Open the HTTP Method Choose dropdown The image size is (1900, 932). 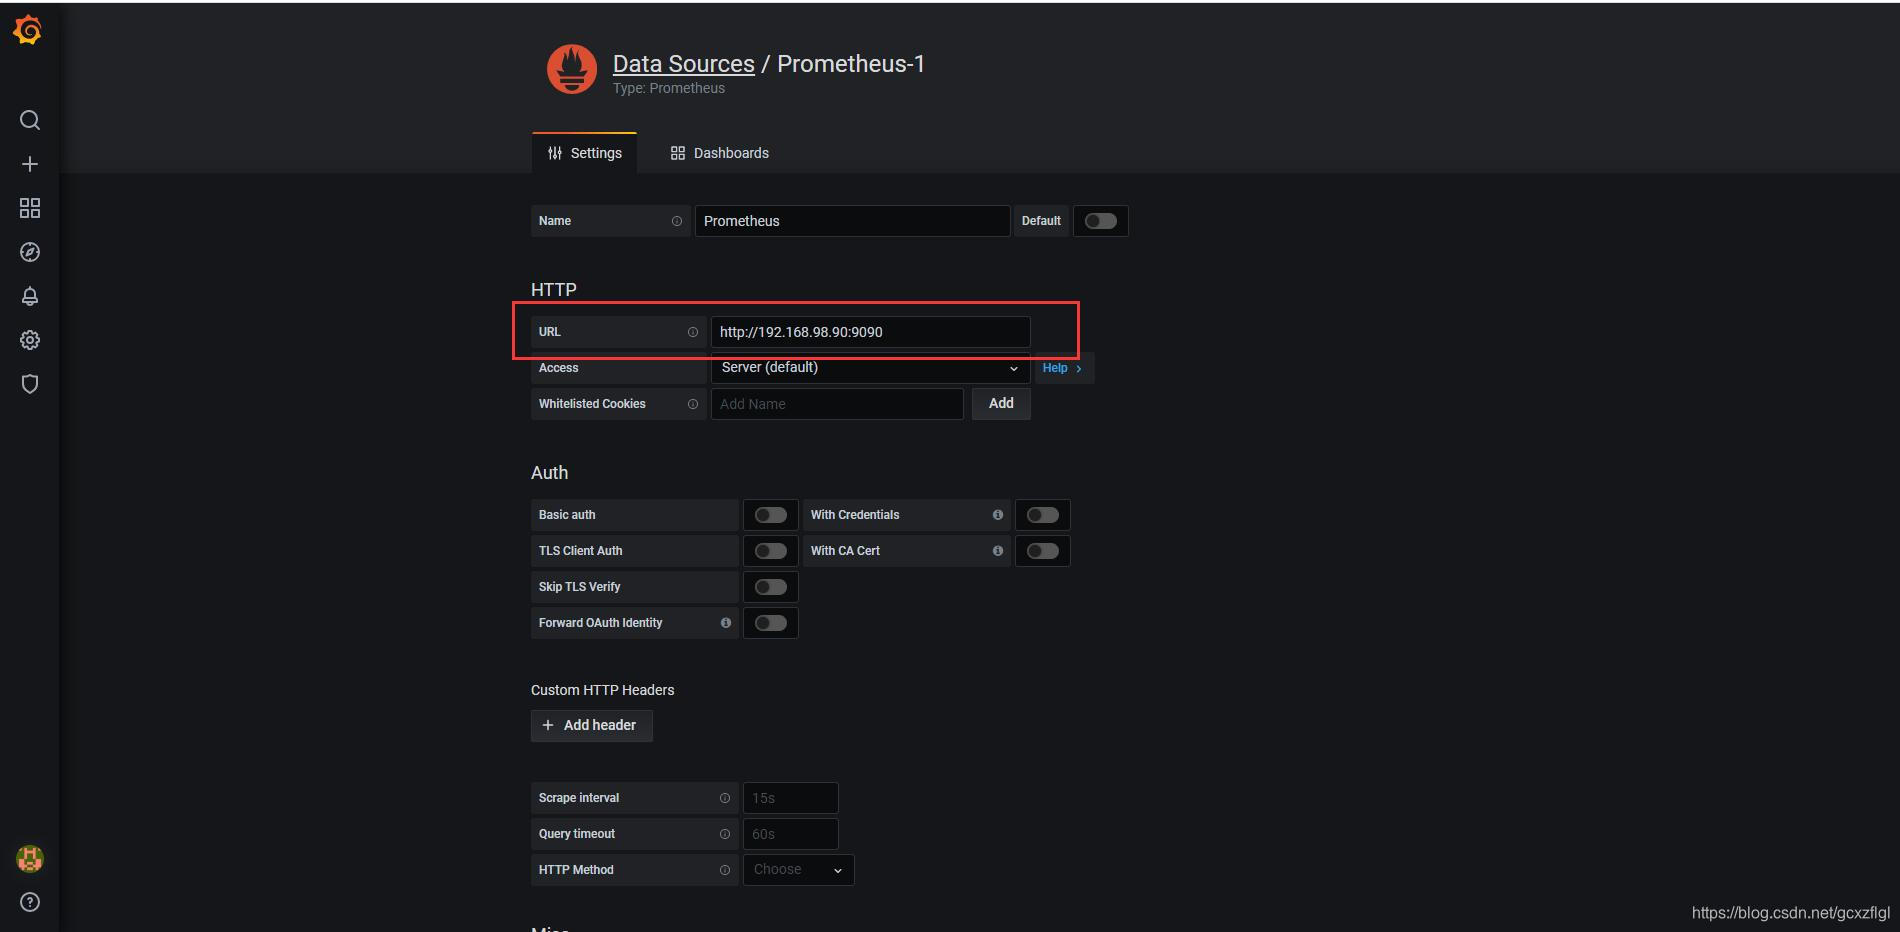tap(798, 870)
